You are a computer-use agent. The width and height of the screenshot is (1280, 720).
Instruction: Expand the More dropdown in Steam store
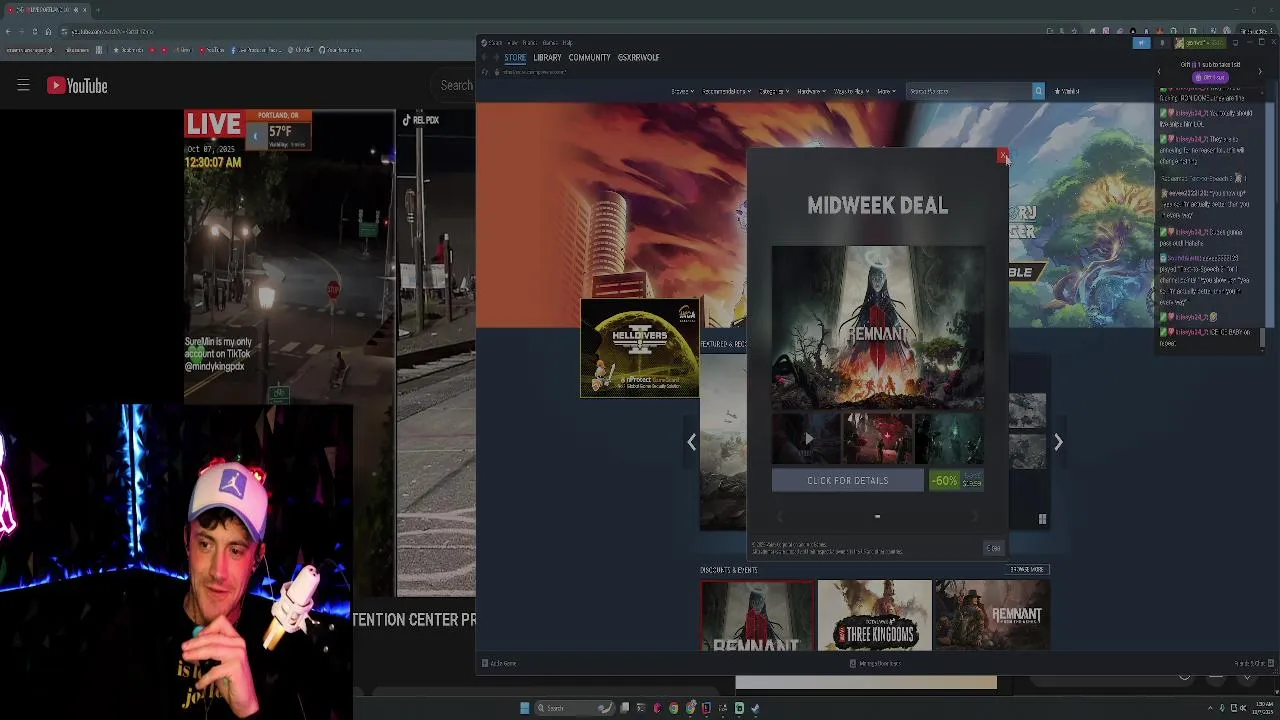click(x=886, y=91)
